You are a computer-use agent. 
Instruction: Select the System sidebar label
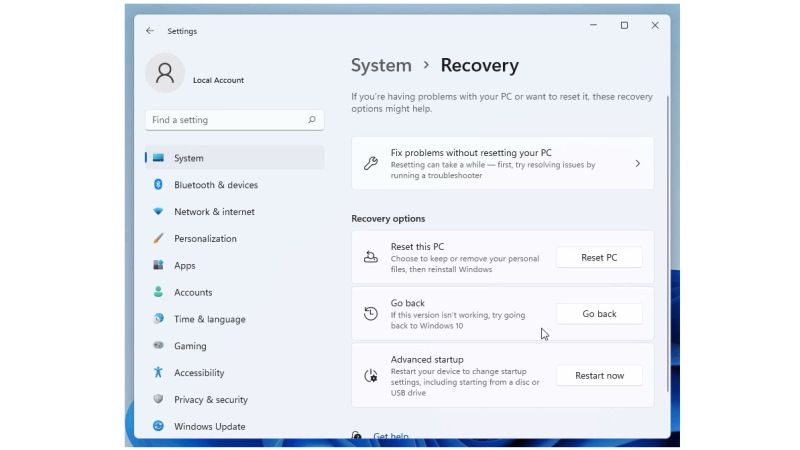(x=189, y=158)
